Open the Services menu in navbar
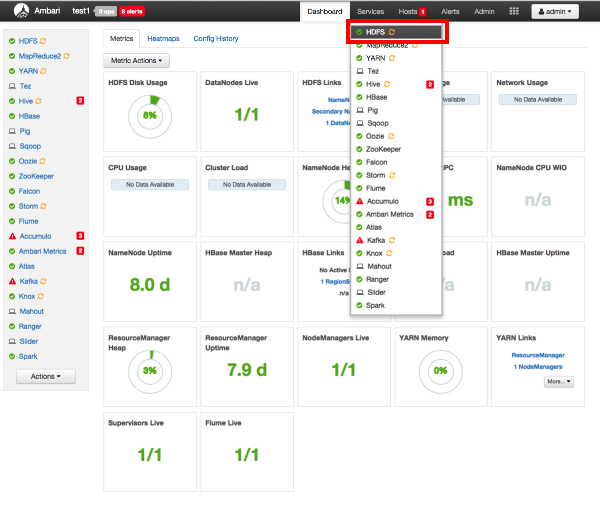 click(370, 11)
